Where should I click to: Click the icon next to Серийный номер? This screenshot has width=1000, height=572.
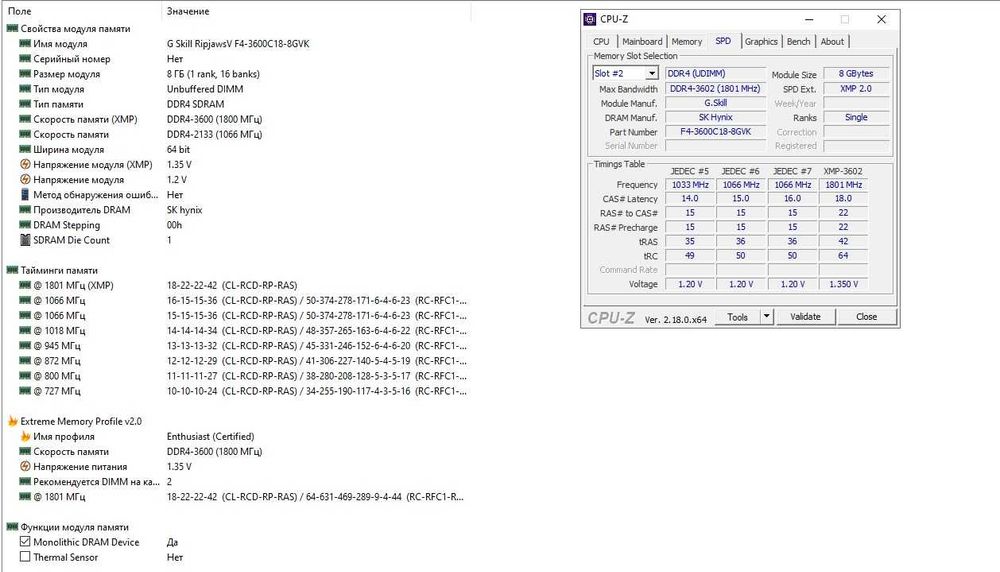[x=25, y=59]
